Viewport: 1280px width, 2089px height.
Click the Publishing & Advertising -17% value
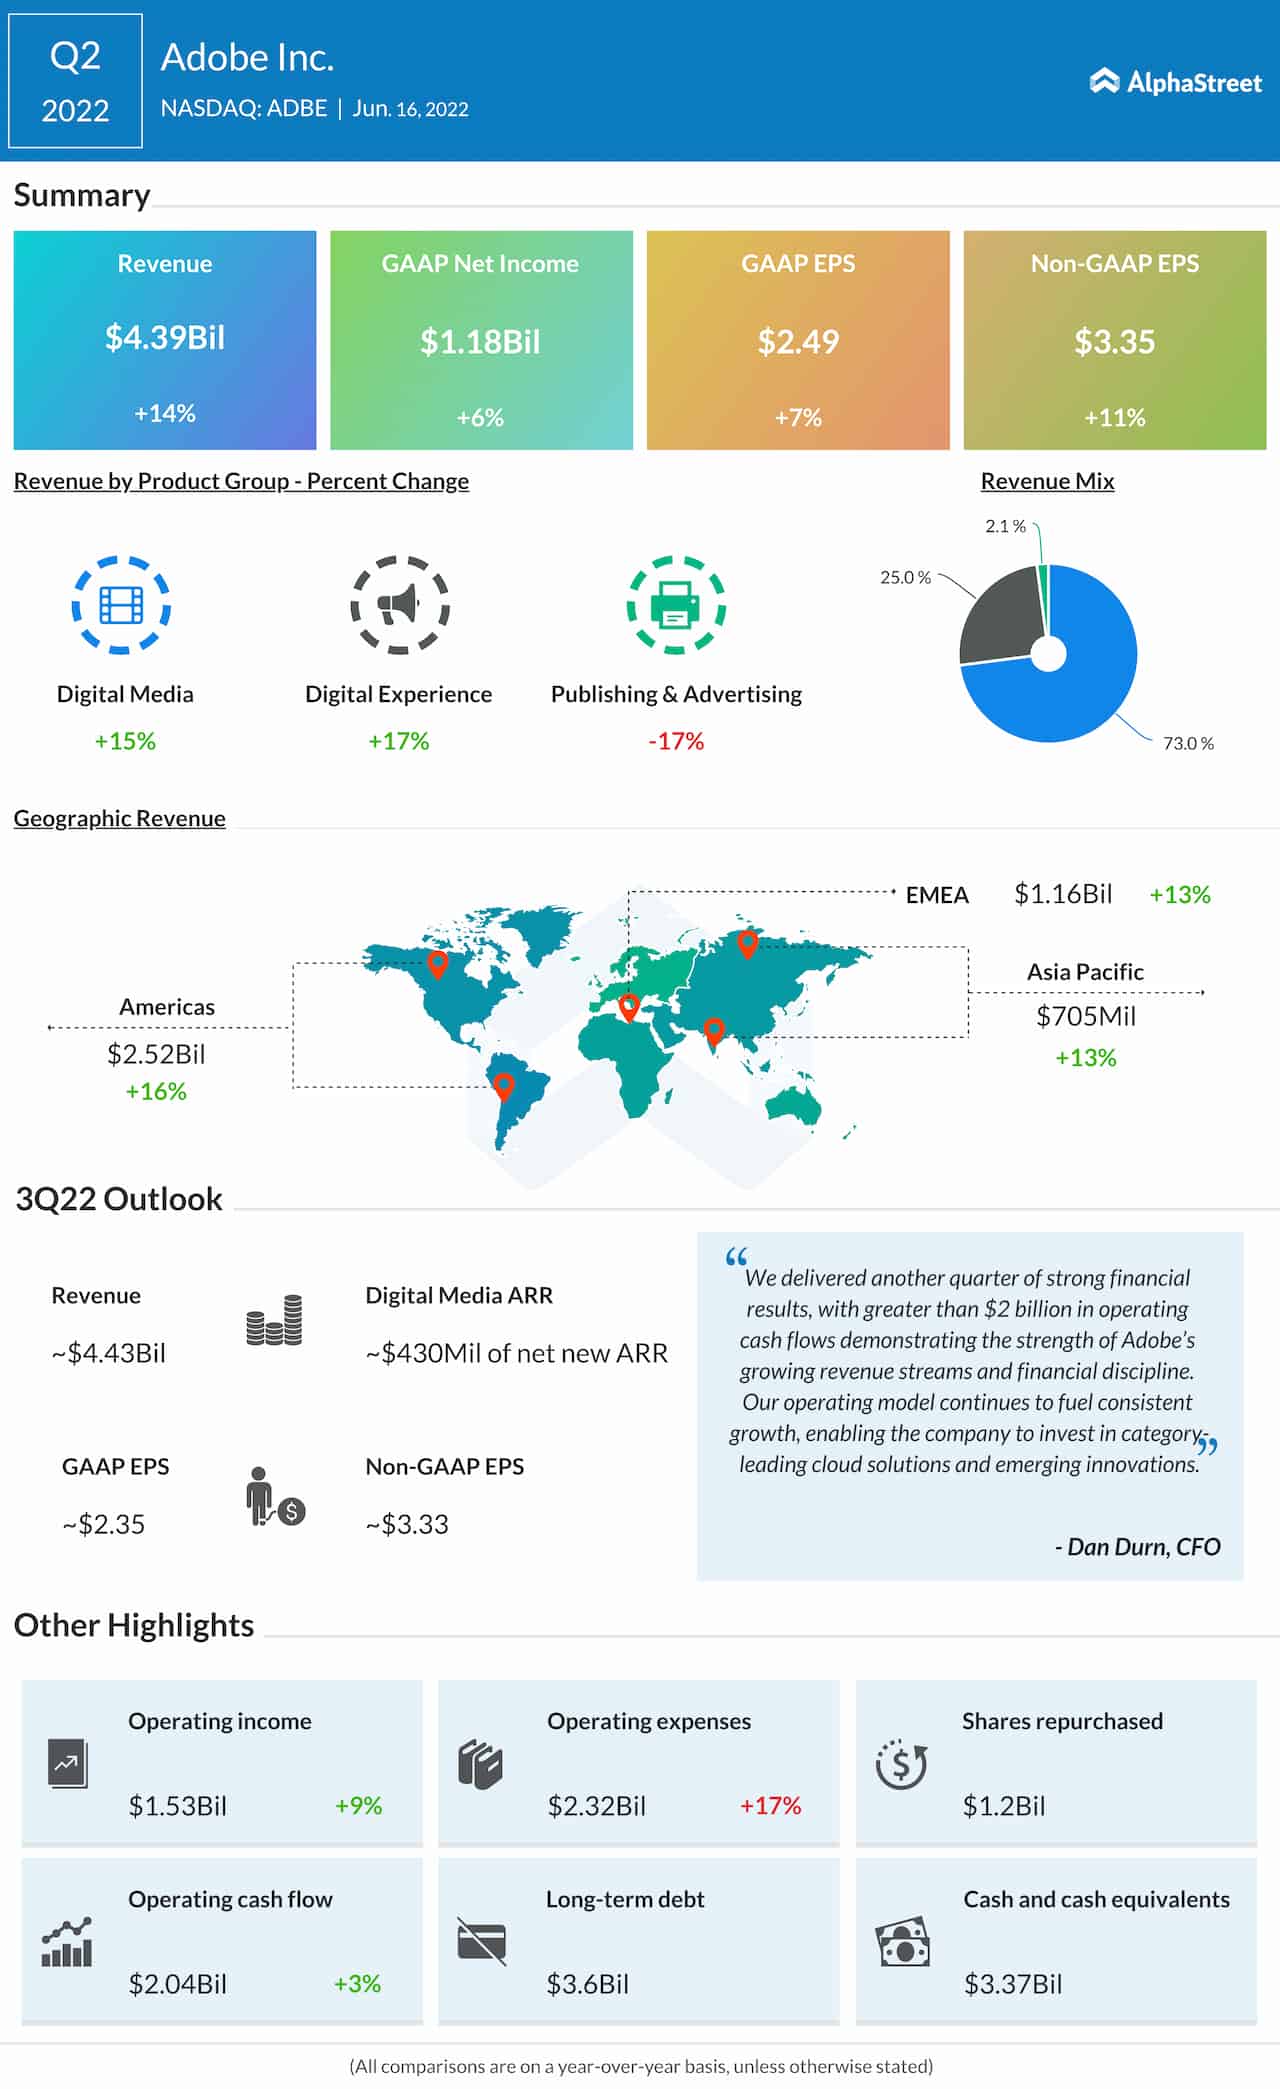(676, 741)
